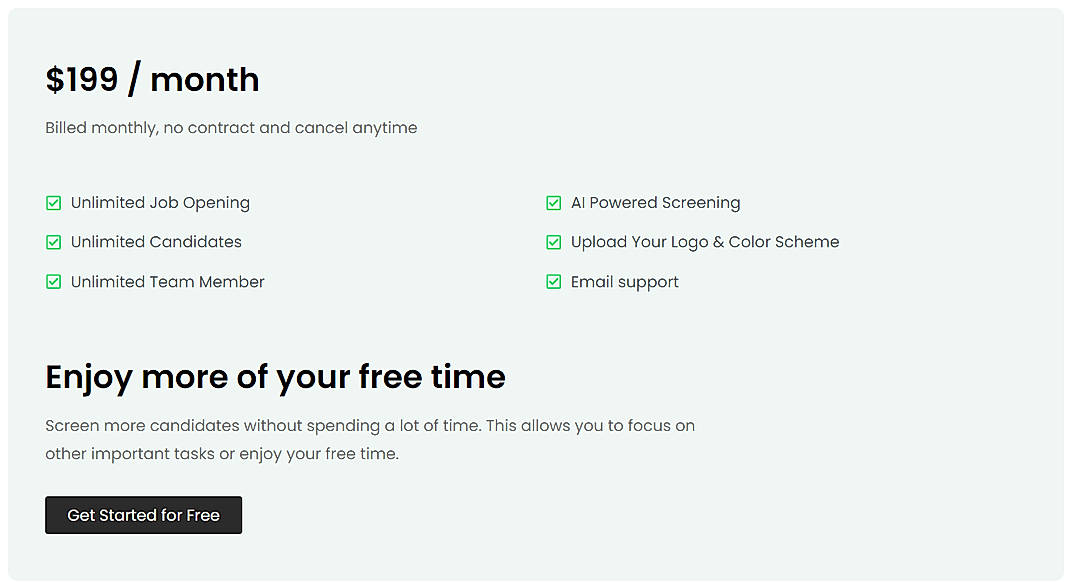Click the checkmark beside AI Powered Screening
Screen dimensions: 1070x582
point(554,203)
